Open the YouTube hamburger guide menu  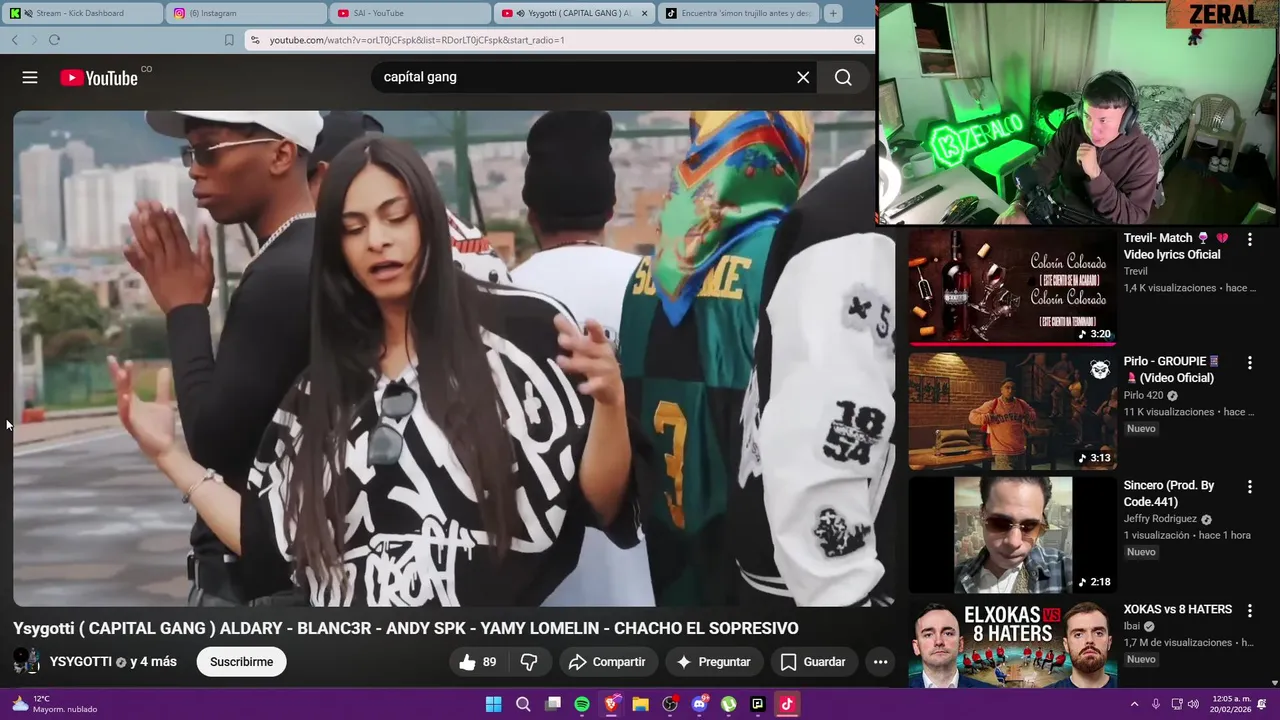pos(30,77)
